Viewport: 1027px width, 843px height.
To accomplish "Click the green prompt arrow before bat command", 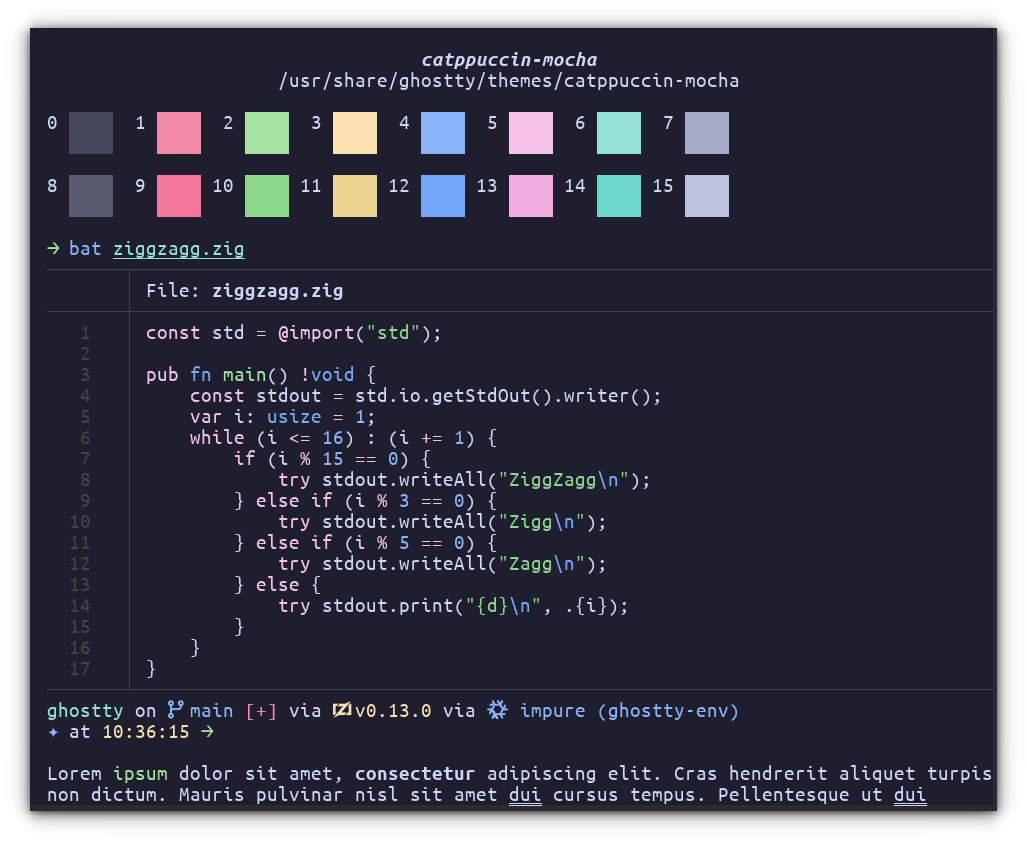I will pos(52,249).
